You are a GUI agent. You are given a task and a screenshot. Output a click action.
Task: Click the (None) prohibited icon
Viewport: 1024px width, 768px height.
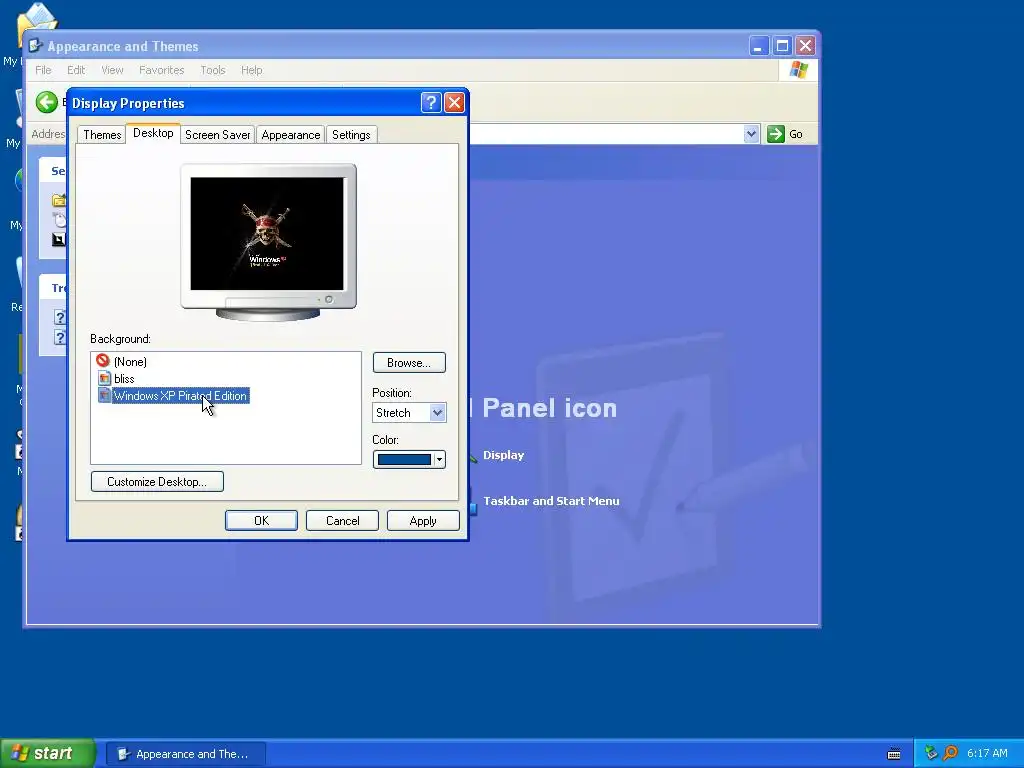pos(103,360)
